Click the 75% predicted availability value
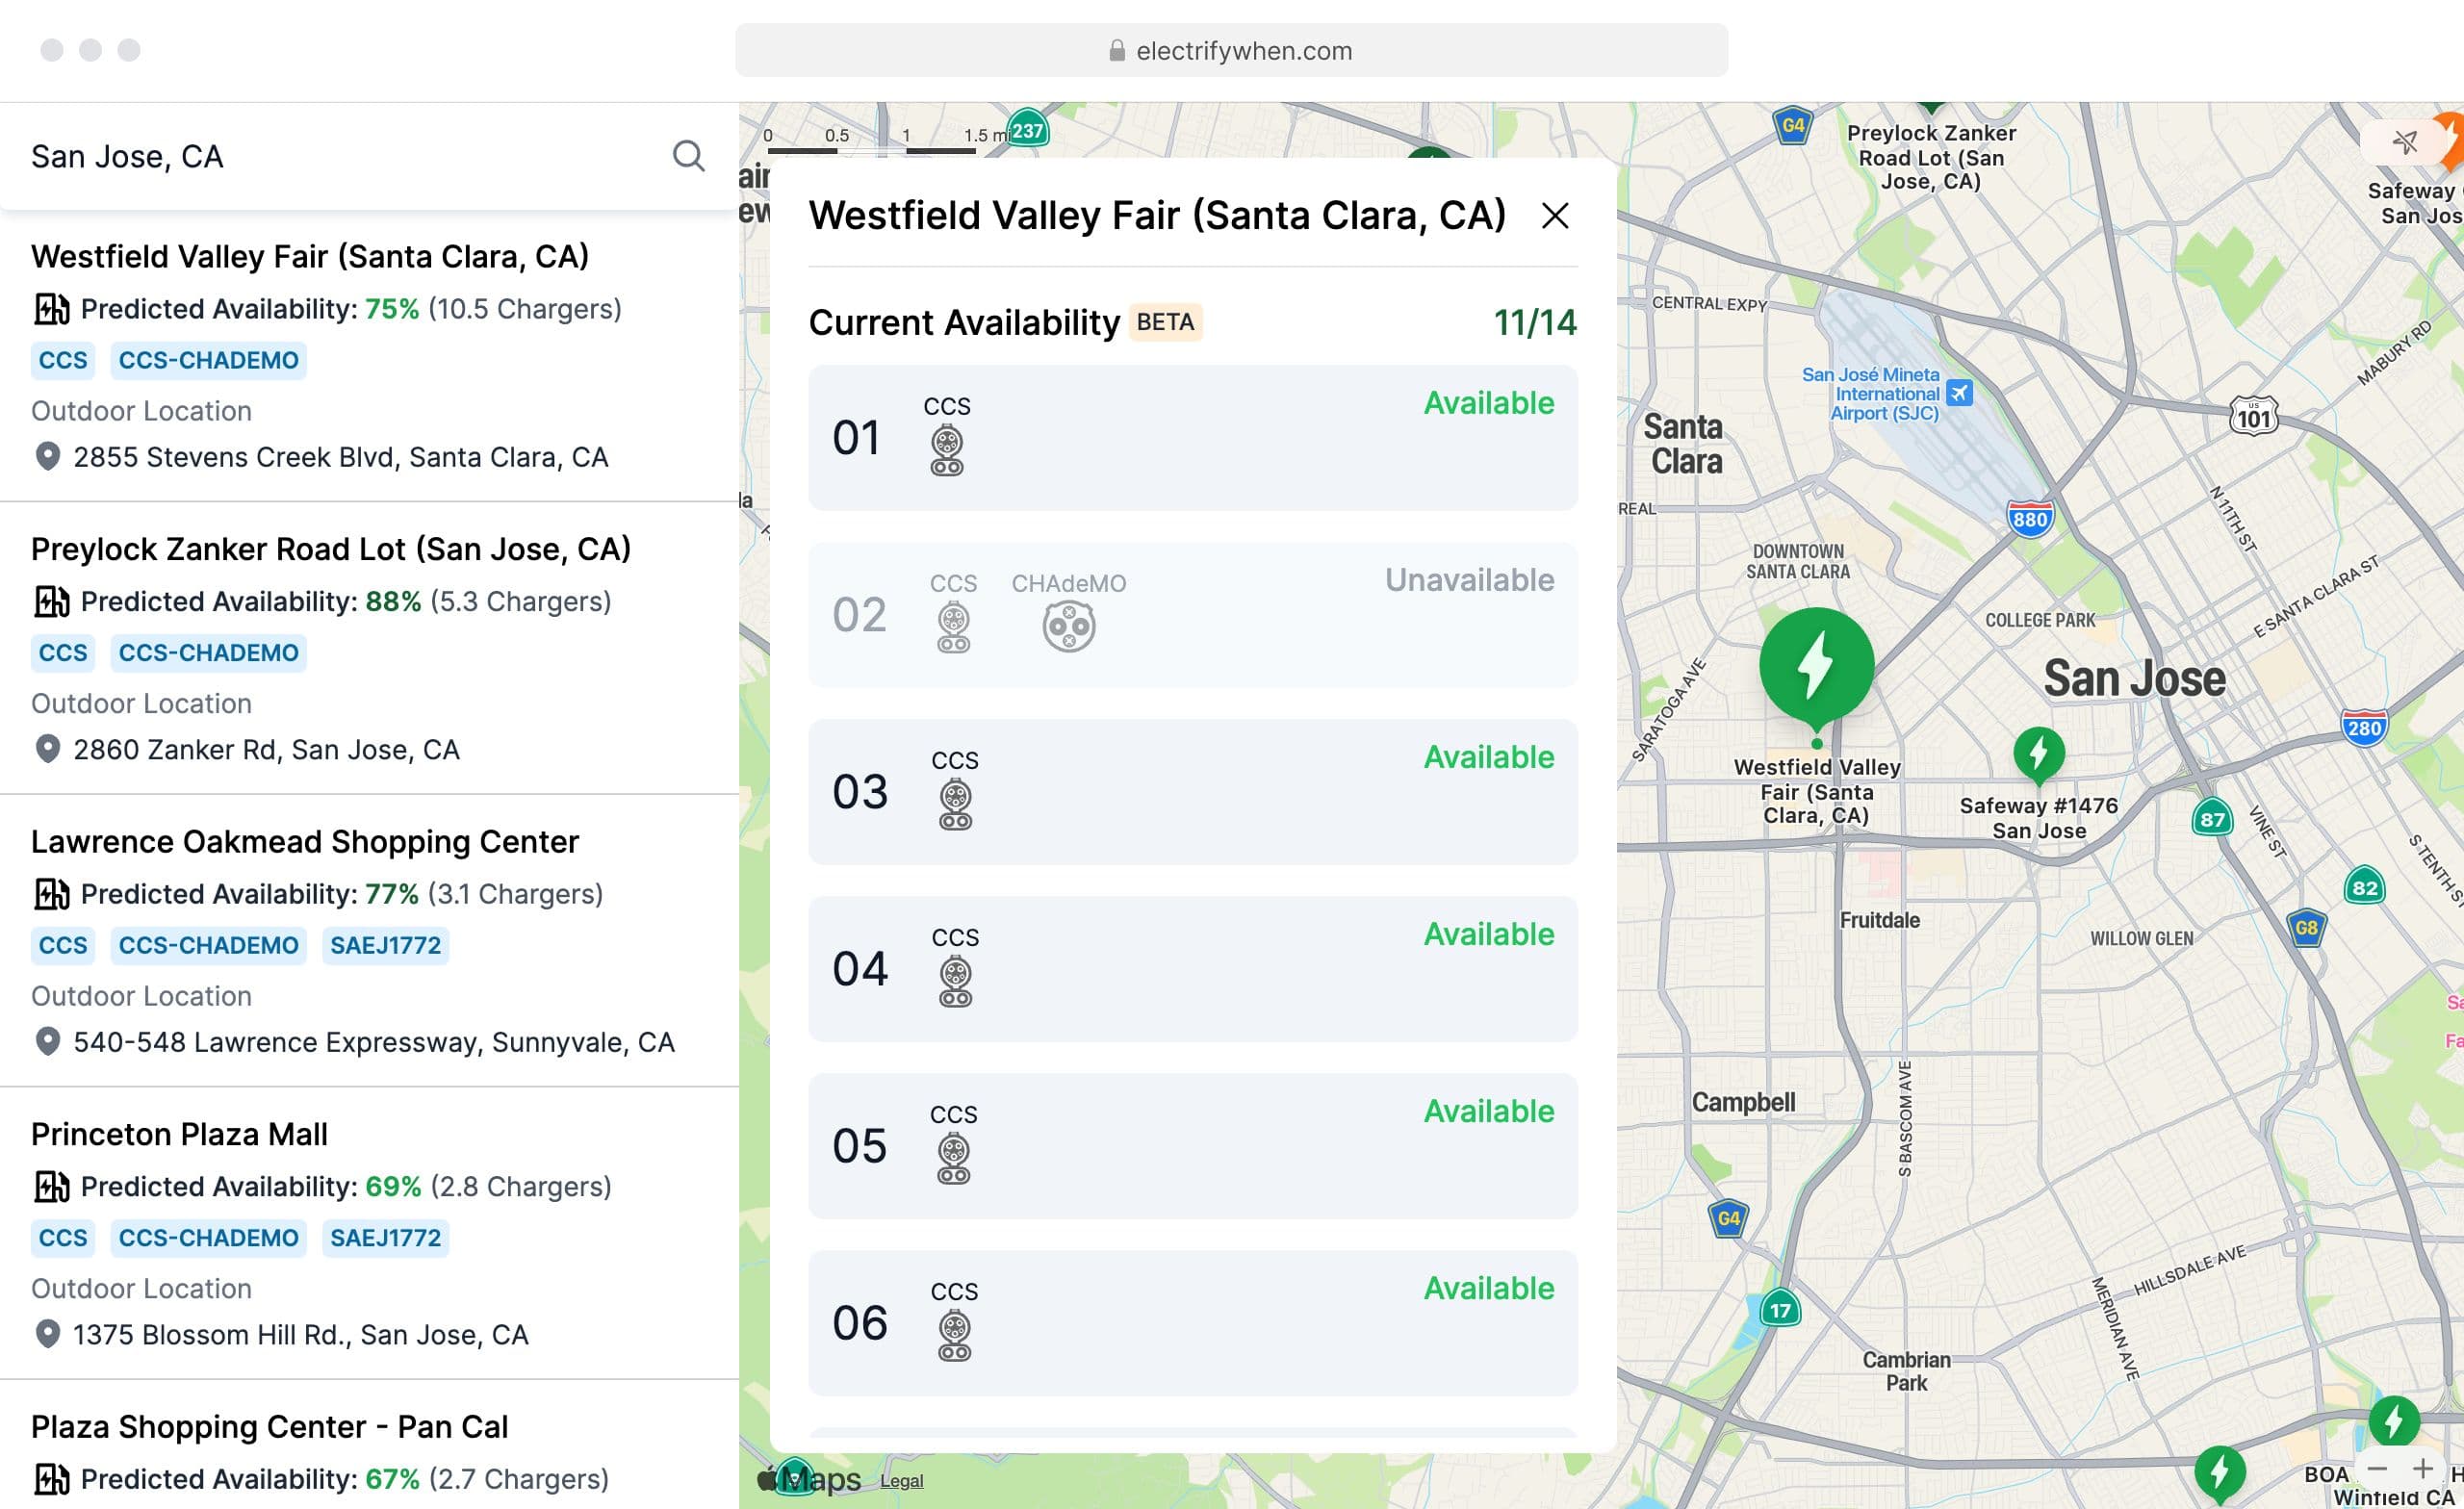Image resolution: width=2464 pixels, height=1509 pixels. 392,309
